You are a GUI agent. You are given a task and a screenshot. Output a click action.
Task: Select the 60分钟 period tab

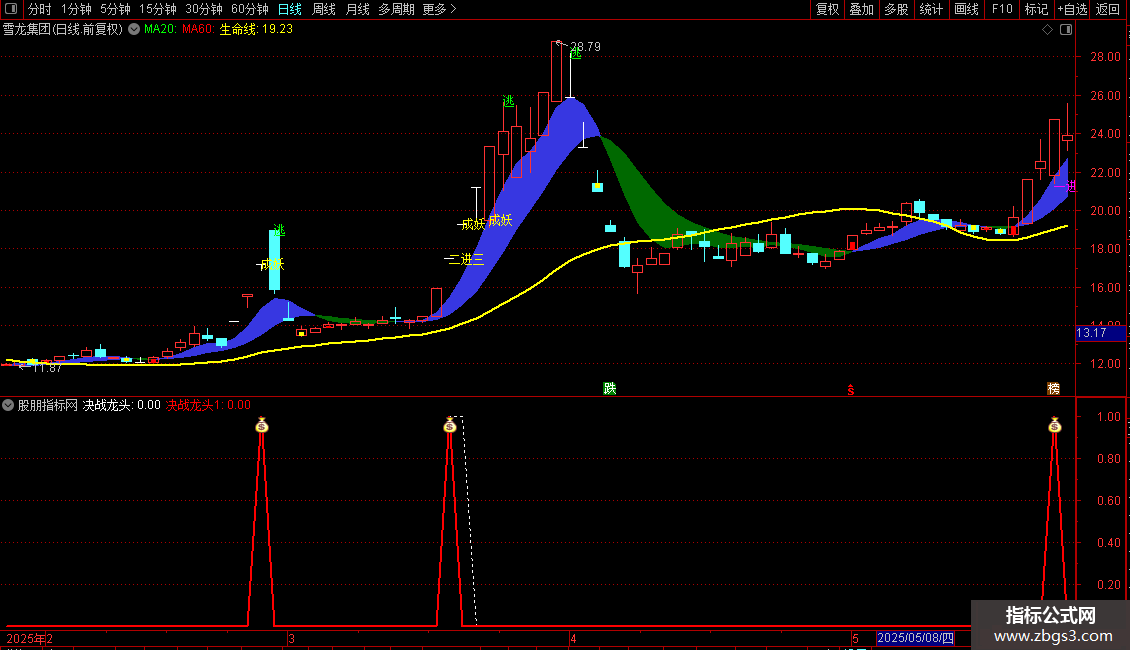click(x=250, y=9)
